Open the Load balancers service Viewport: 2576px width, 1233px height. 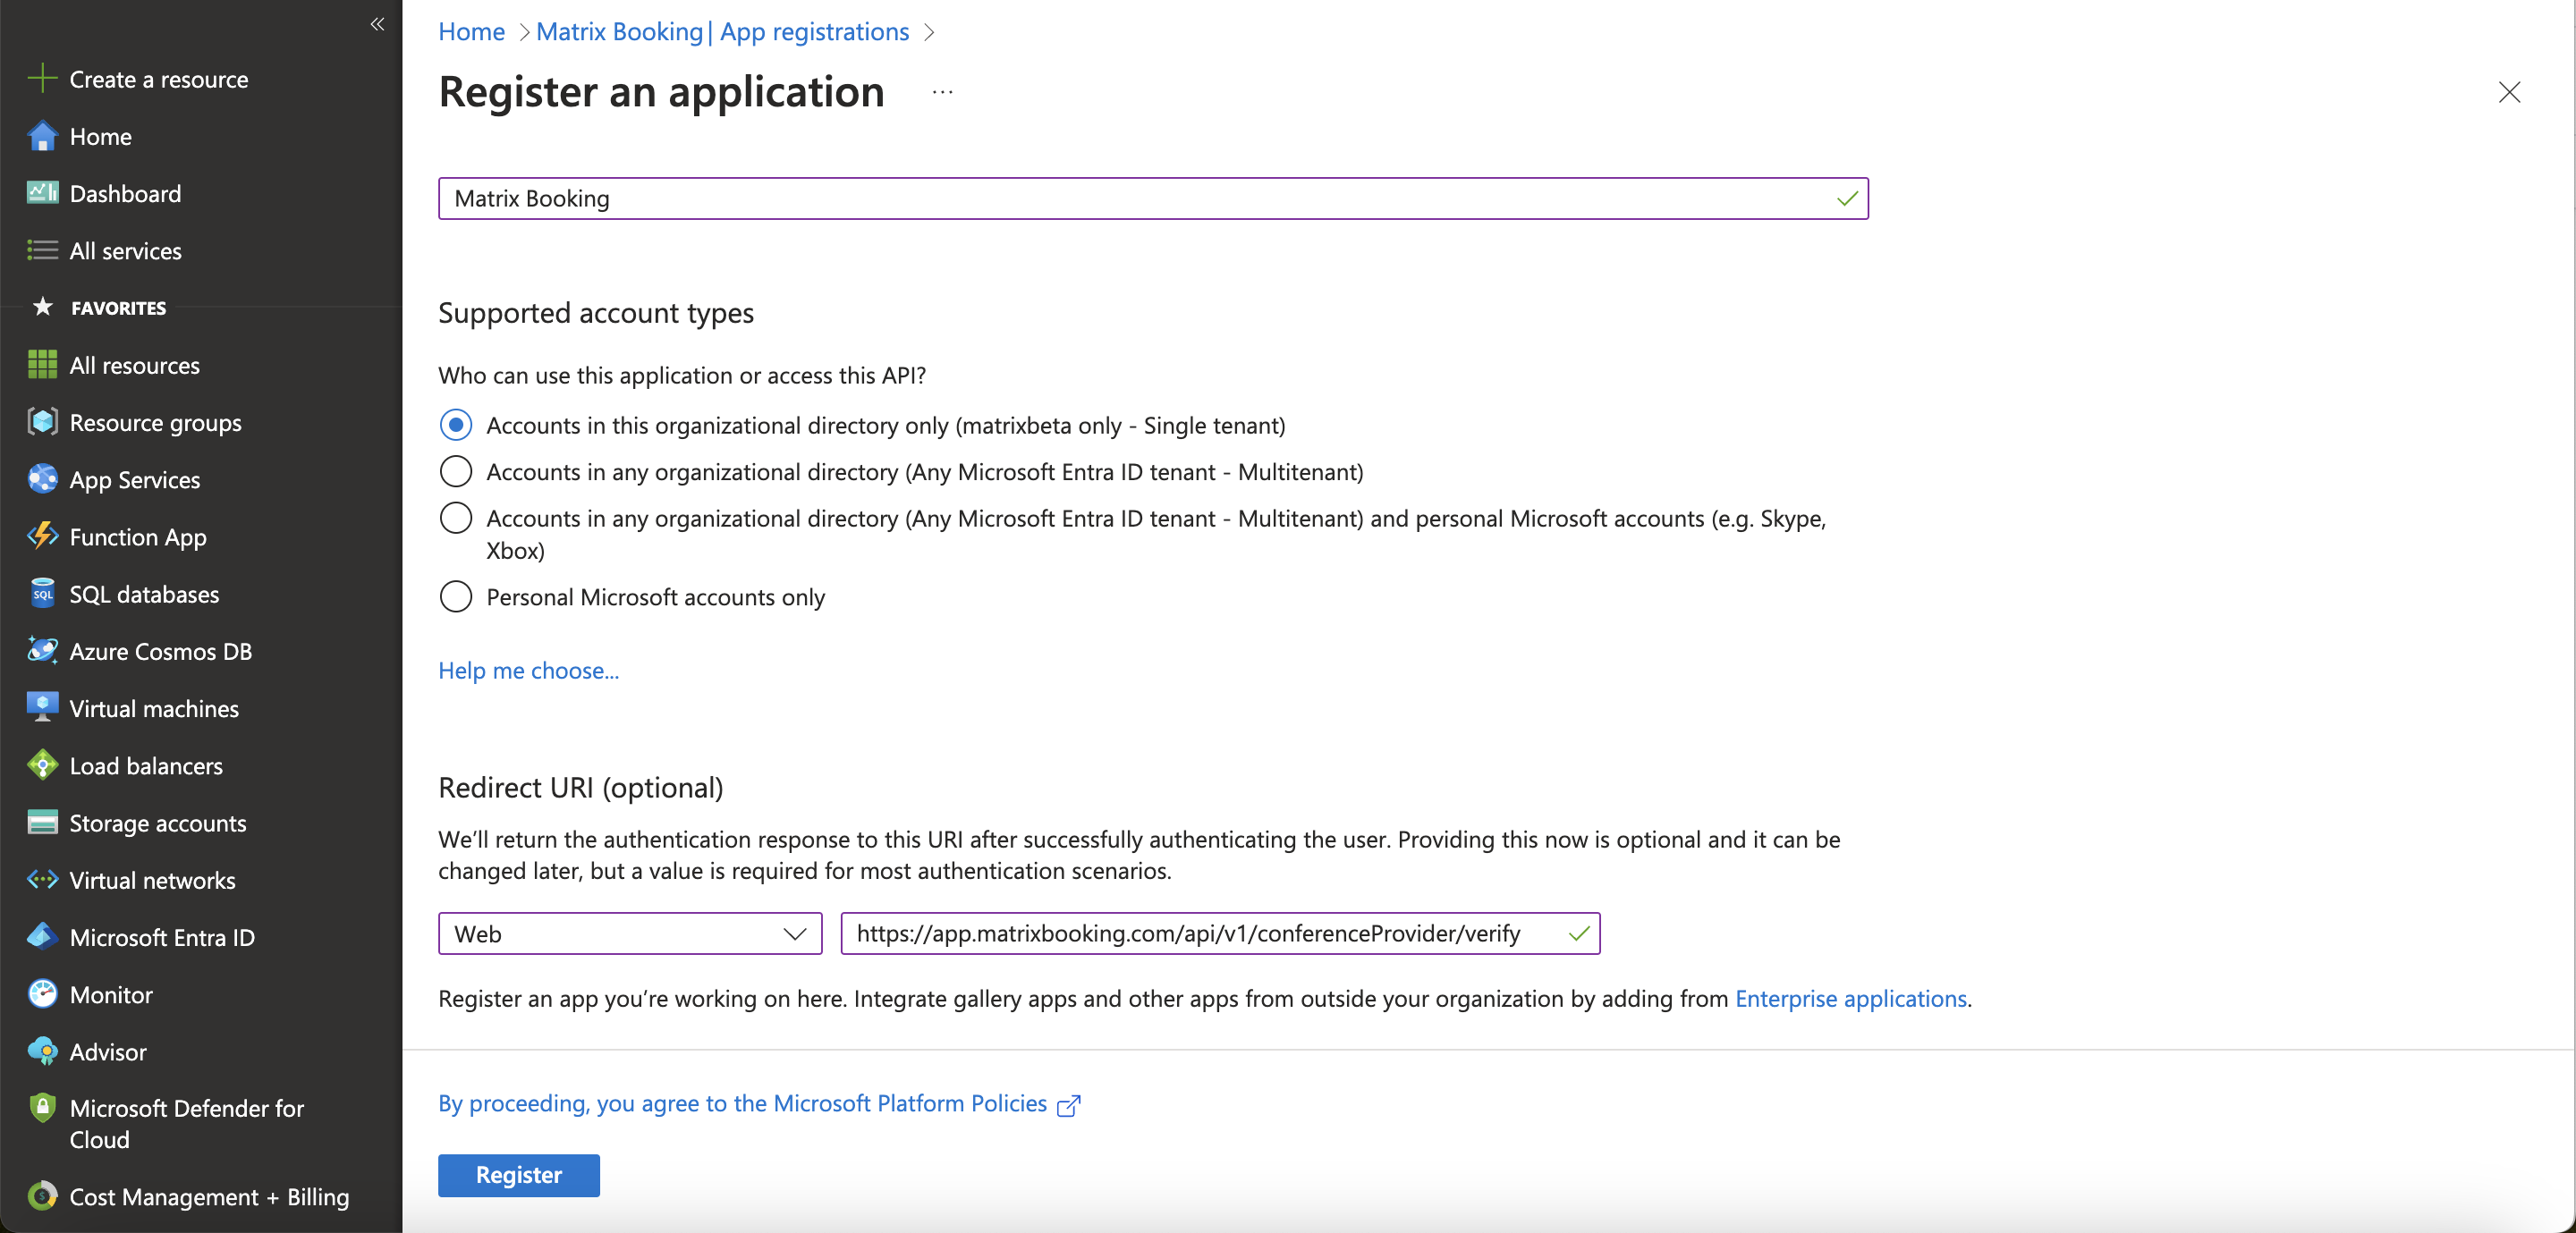tap(147, 765)
